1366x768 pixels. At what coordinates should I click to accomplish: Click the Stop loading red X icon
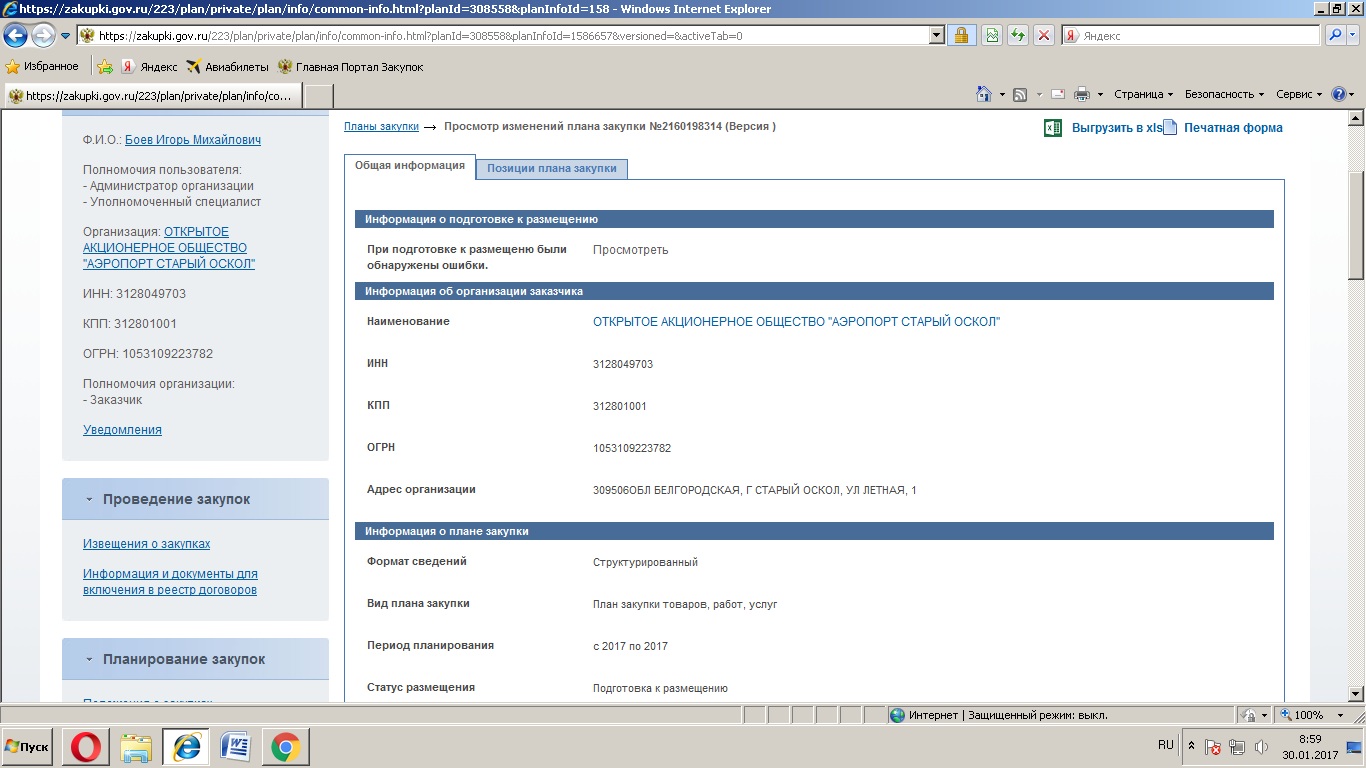(1044, 36)
